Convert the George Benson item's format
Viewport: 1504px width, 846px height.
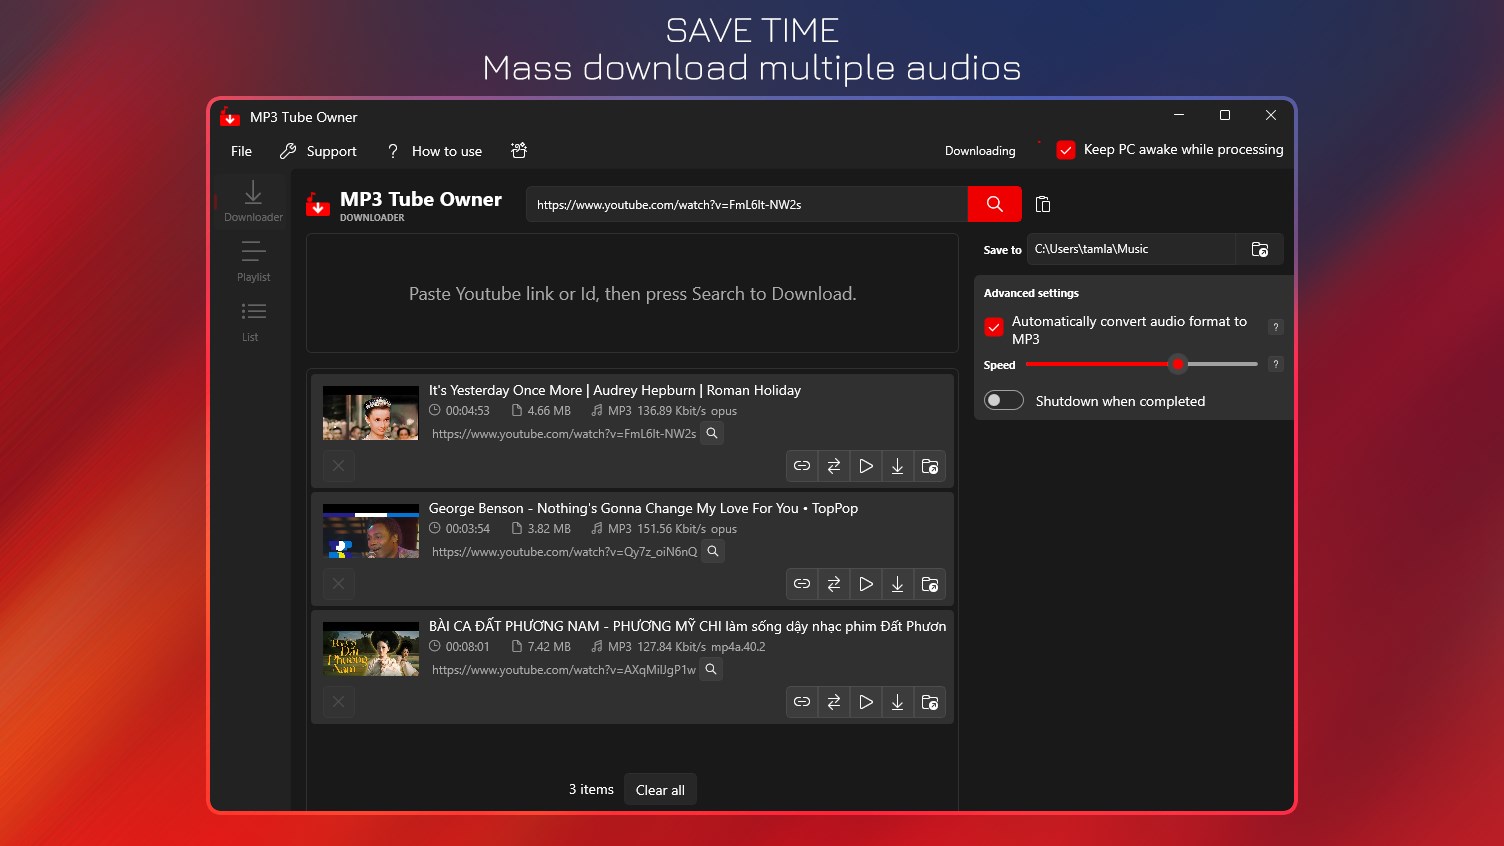pos(833,584)
